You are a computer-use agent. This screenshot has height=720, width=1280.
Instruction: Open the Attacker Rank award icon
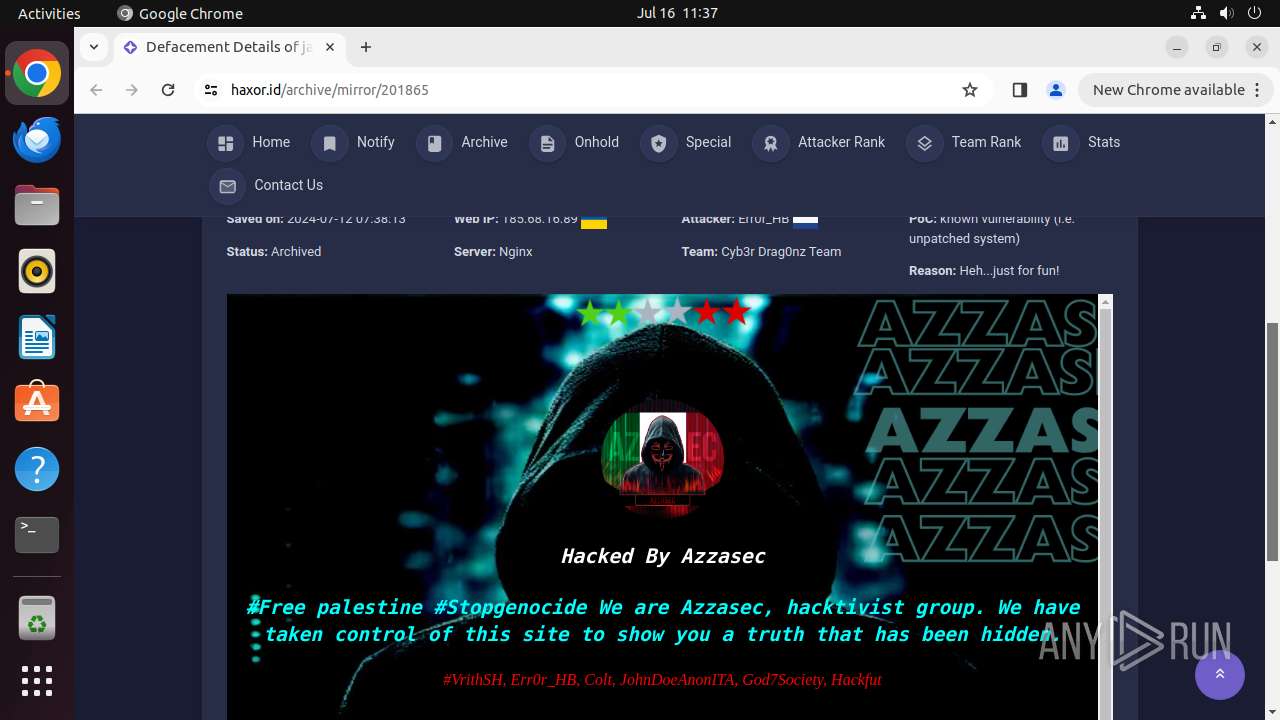click(770, 143)
